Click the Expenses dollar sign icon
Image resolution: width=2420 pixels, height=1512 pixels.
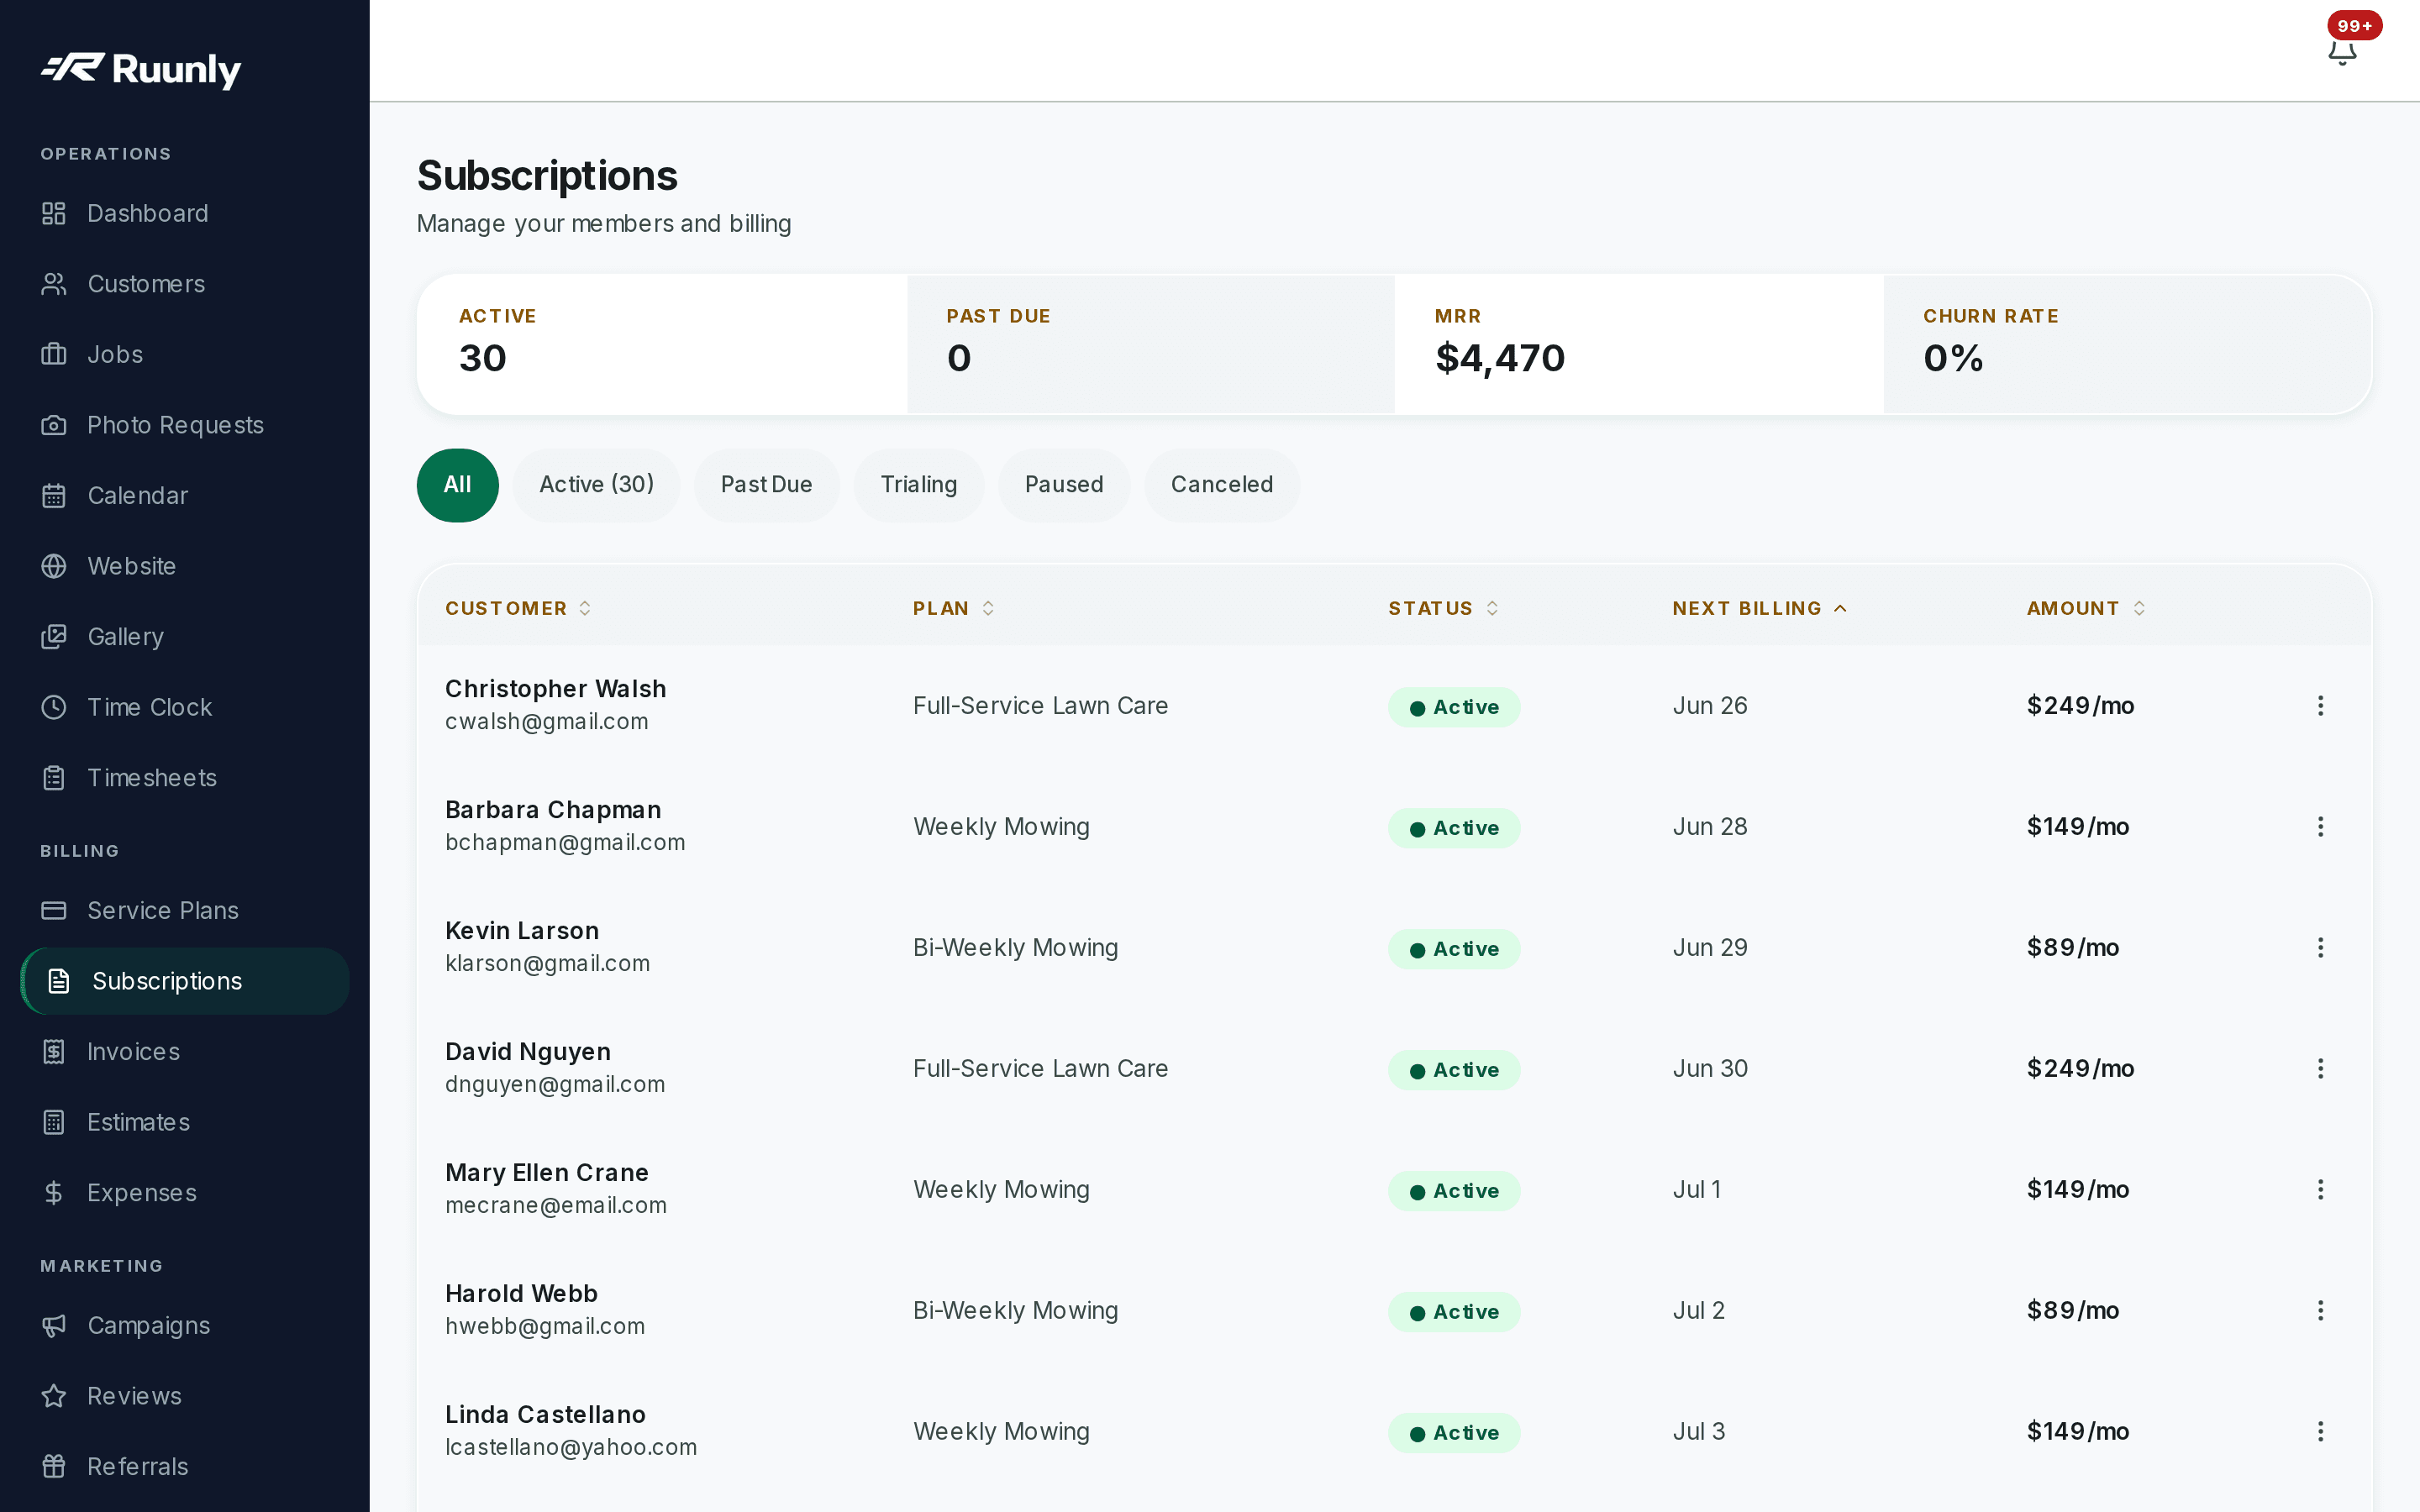54,1192
